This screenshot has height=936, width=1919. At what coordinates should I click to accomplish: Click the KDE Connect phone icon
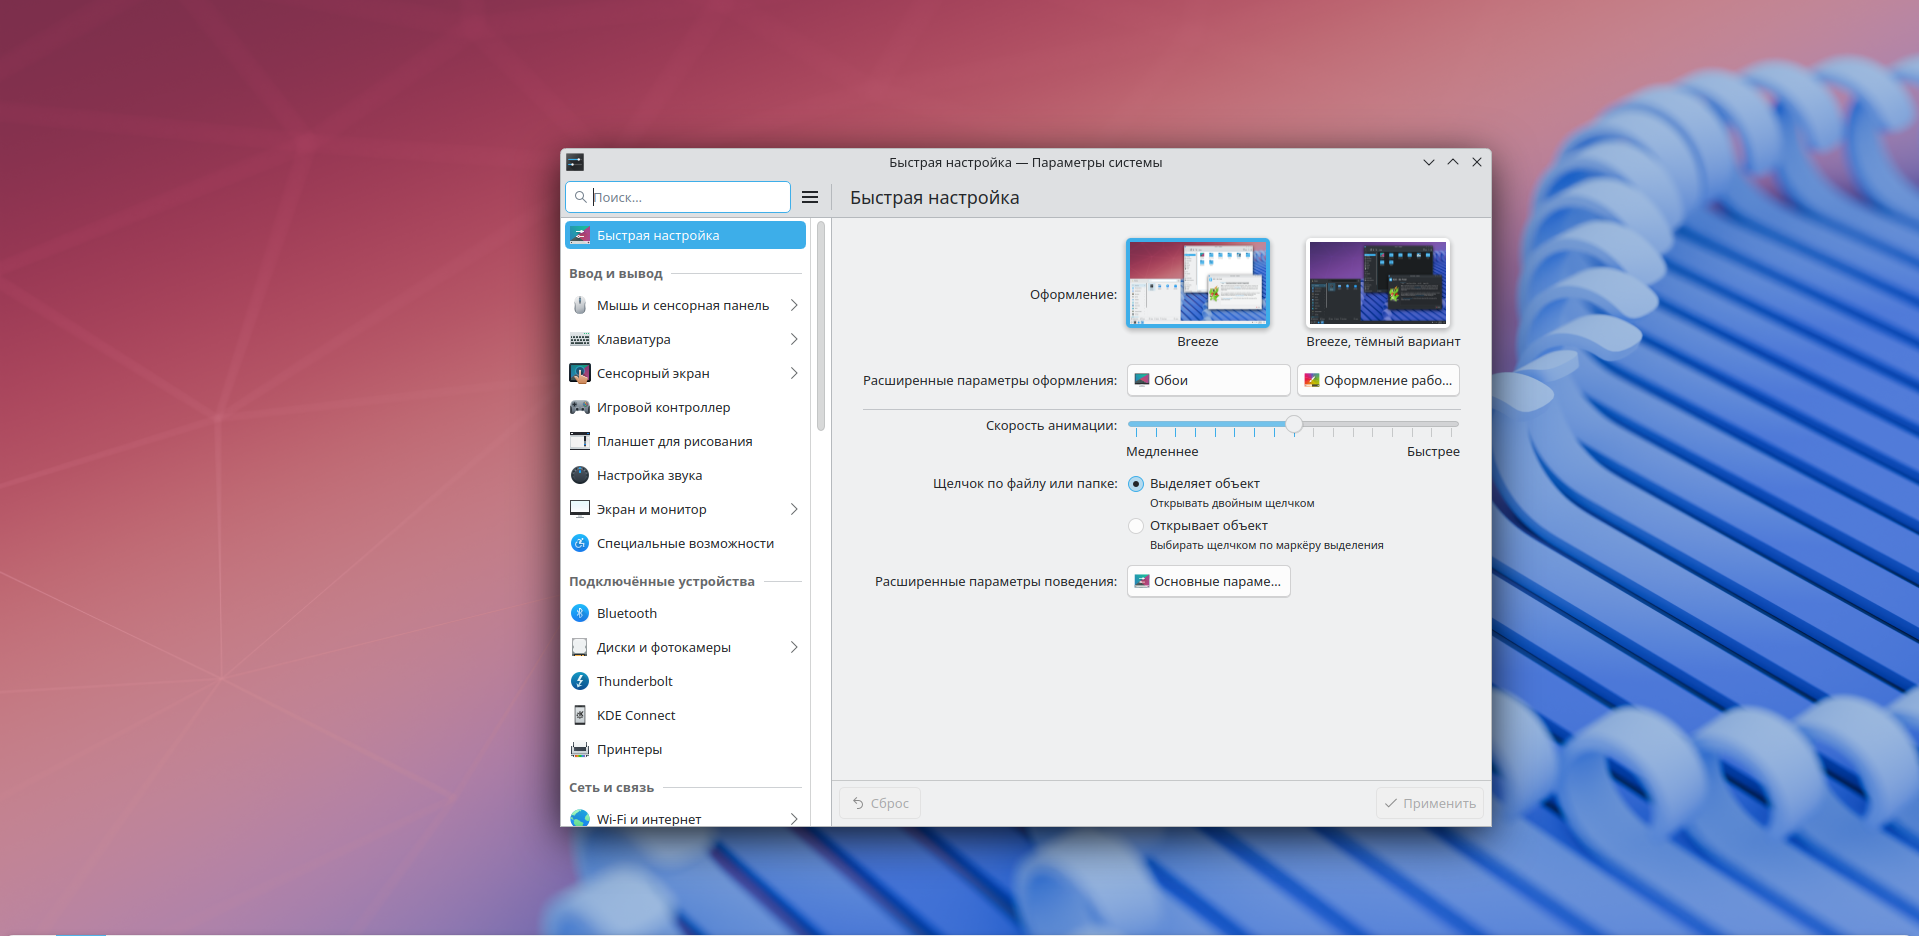click(x=580, y=715)
